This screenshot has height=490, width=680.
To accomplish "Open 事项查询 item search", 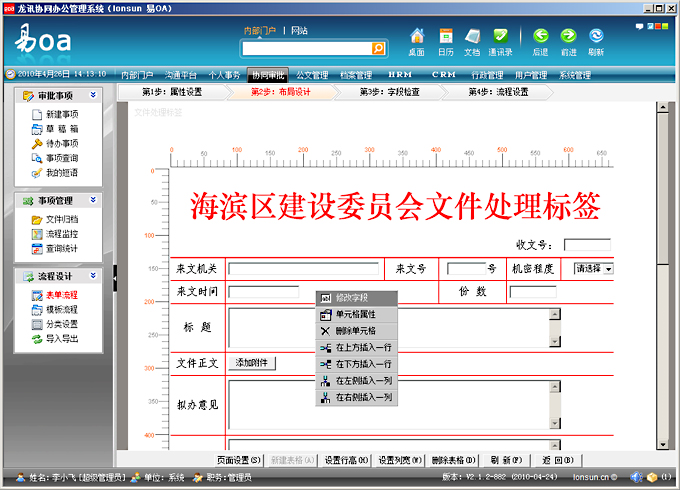I will 56,158.
